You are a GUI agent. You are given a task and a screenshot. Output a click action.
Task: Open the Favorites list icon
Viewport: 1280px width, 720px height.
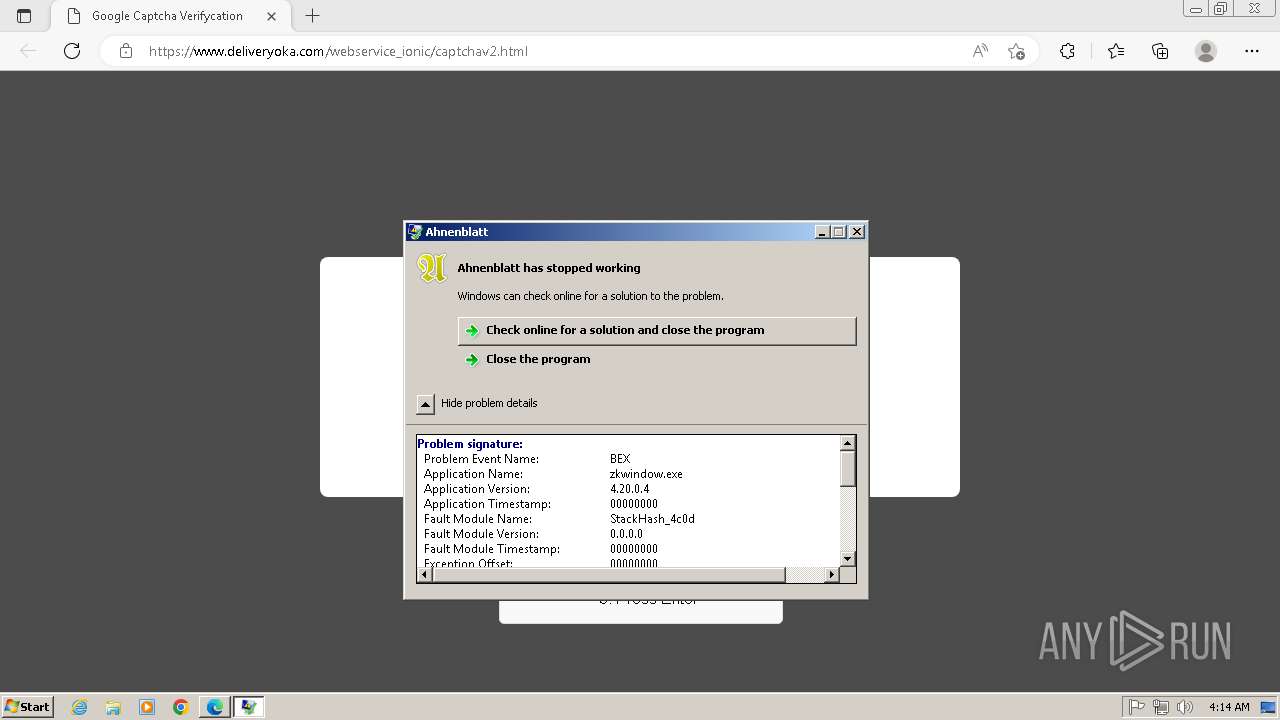pyautogui.click(x=1116, y=51)
